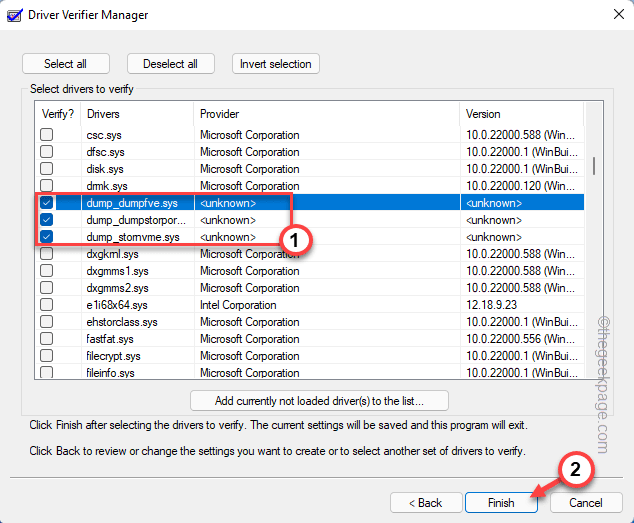This screenshot has height=523, width=634.
Task: Click Invert selection button
Action: (x=276, y=64)
